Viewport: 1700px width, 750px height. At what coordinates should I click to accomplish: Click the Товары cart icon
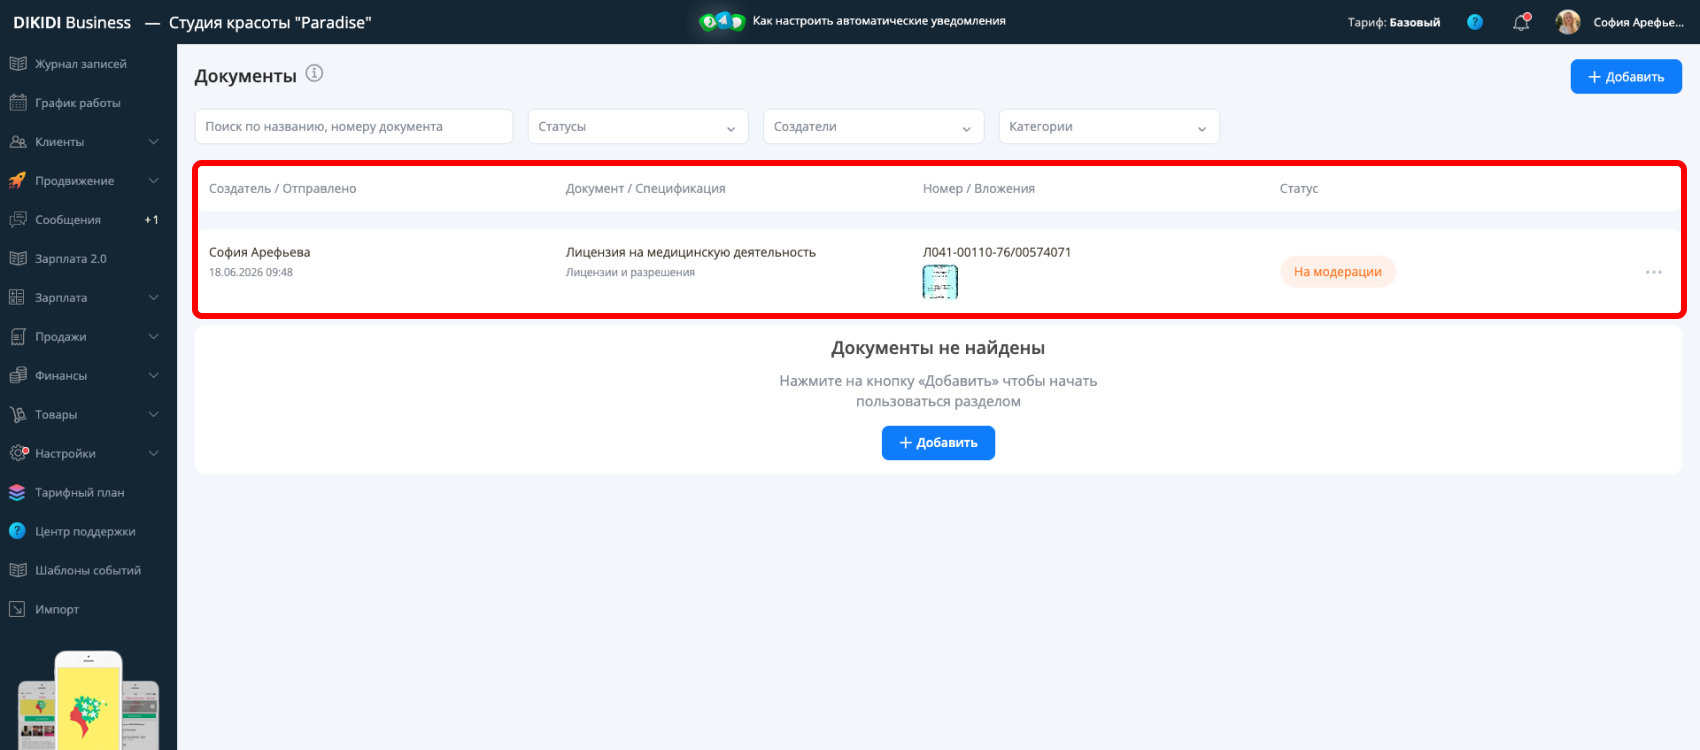click(x=17, y=415)
